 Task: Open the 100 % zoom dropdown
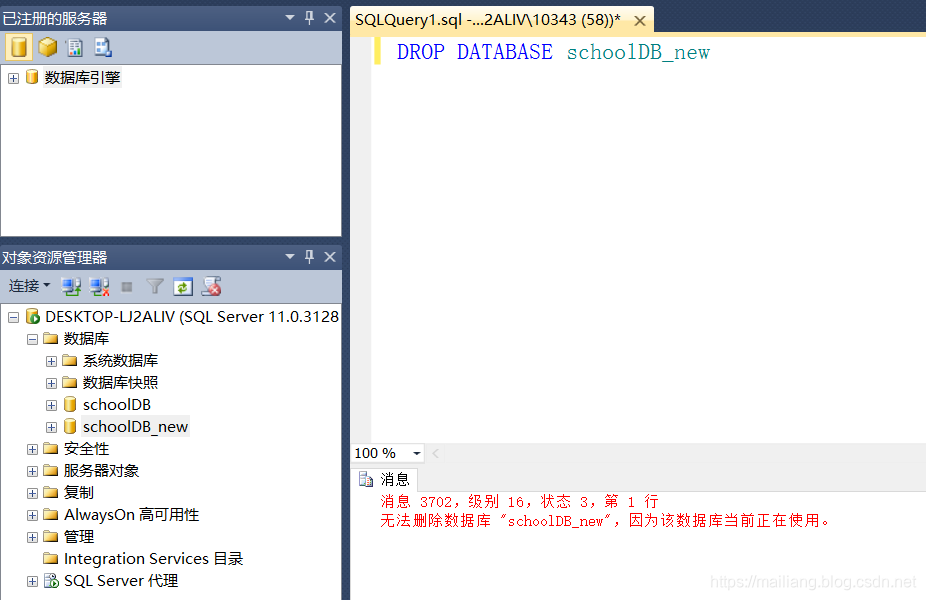point(417,453)
